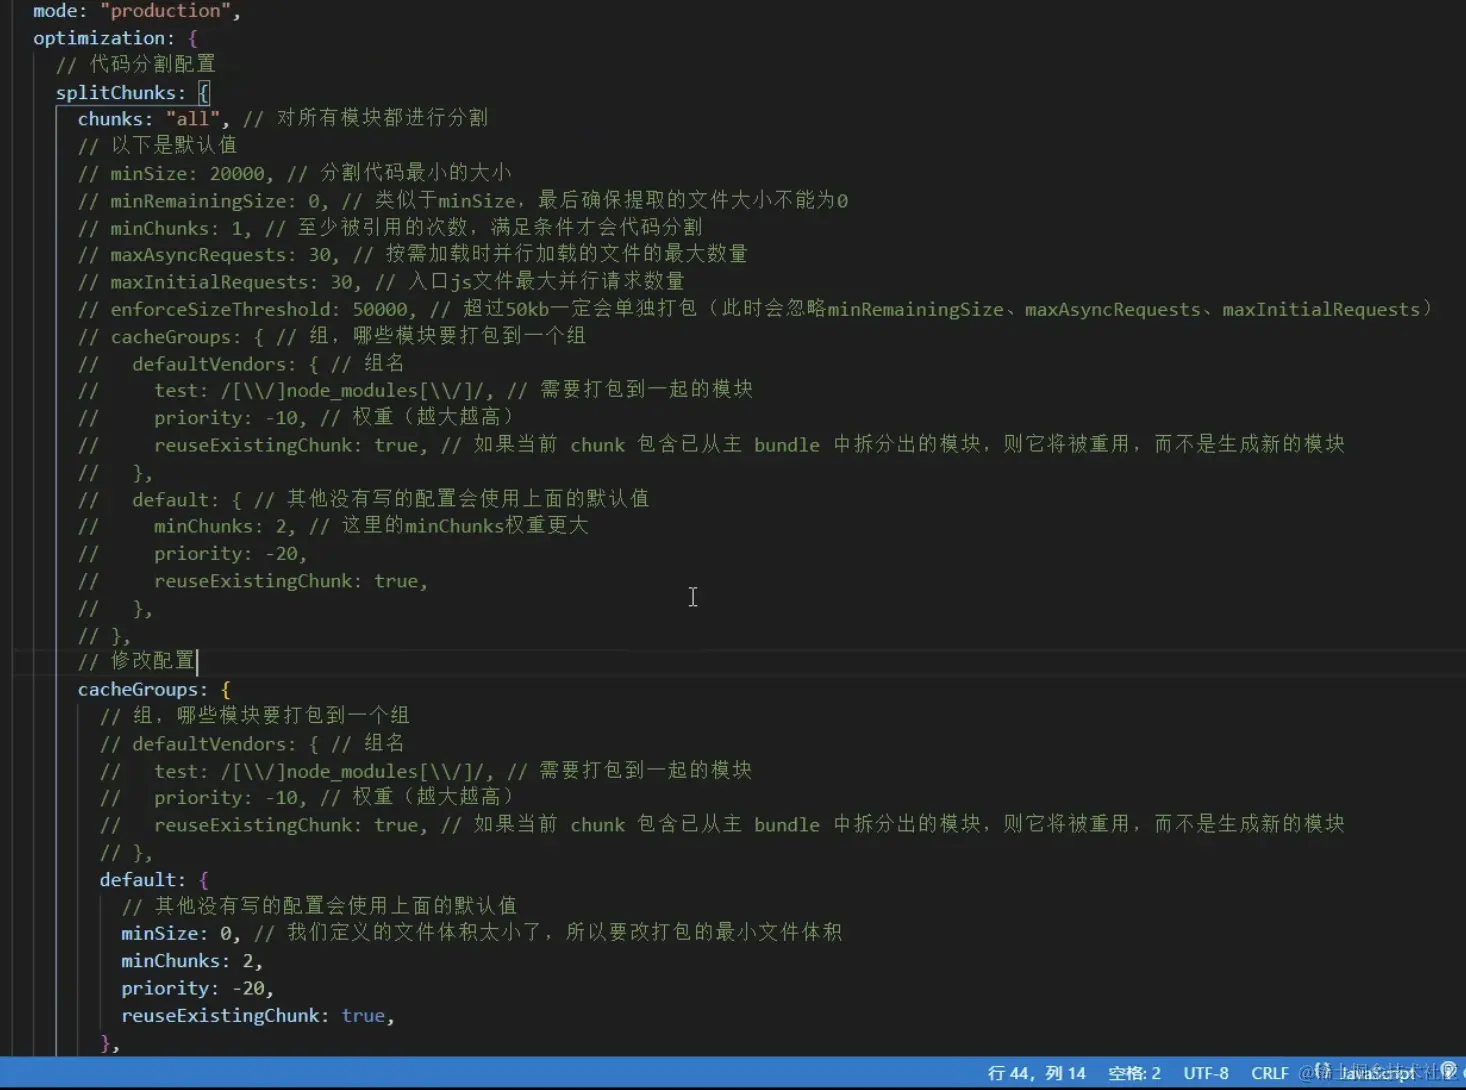The height and width of the screenshot is (1090, 1466).
Task: Click the 'minSize: 0,' setting
Action: click(x=180, y=933)
